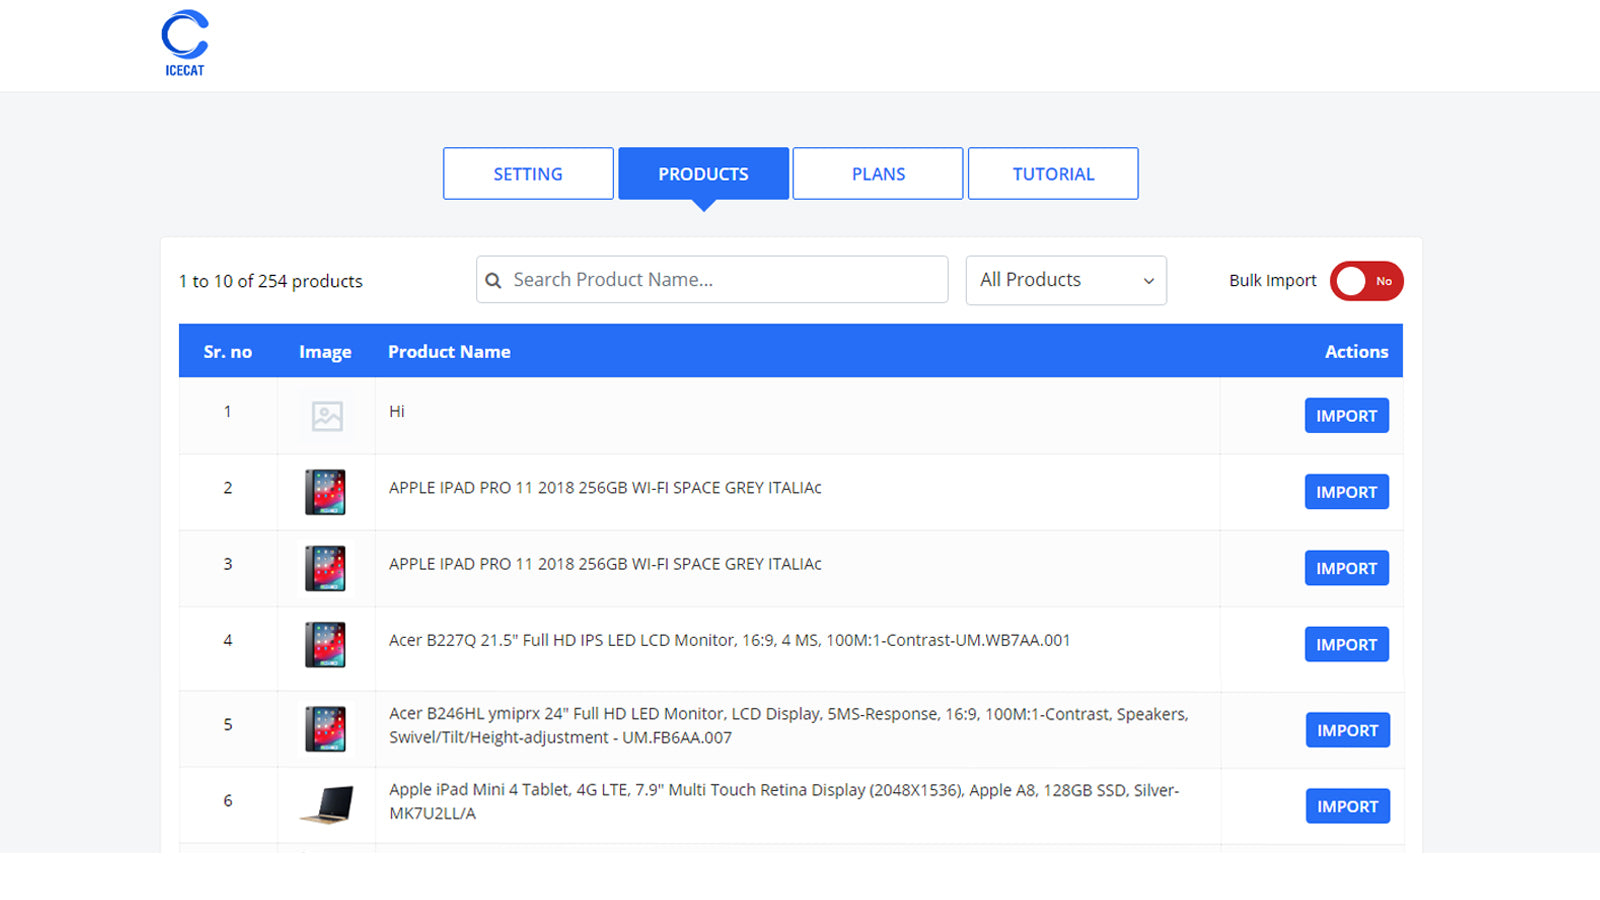Open iPad thumbnail in row 2
1600x900 pixels.
(x=326, y=492)
